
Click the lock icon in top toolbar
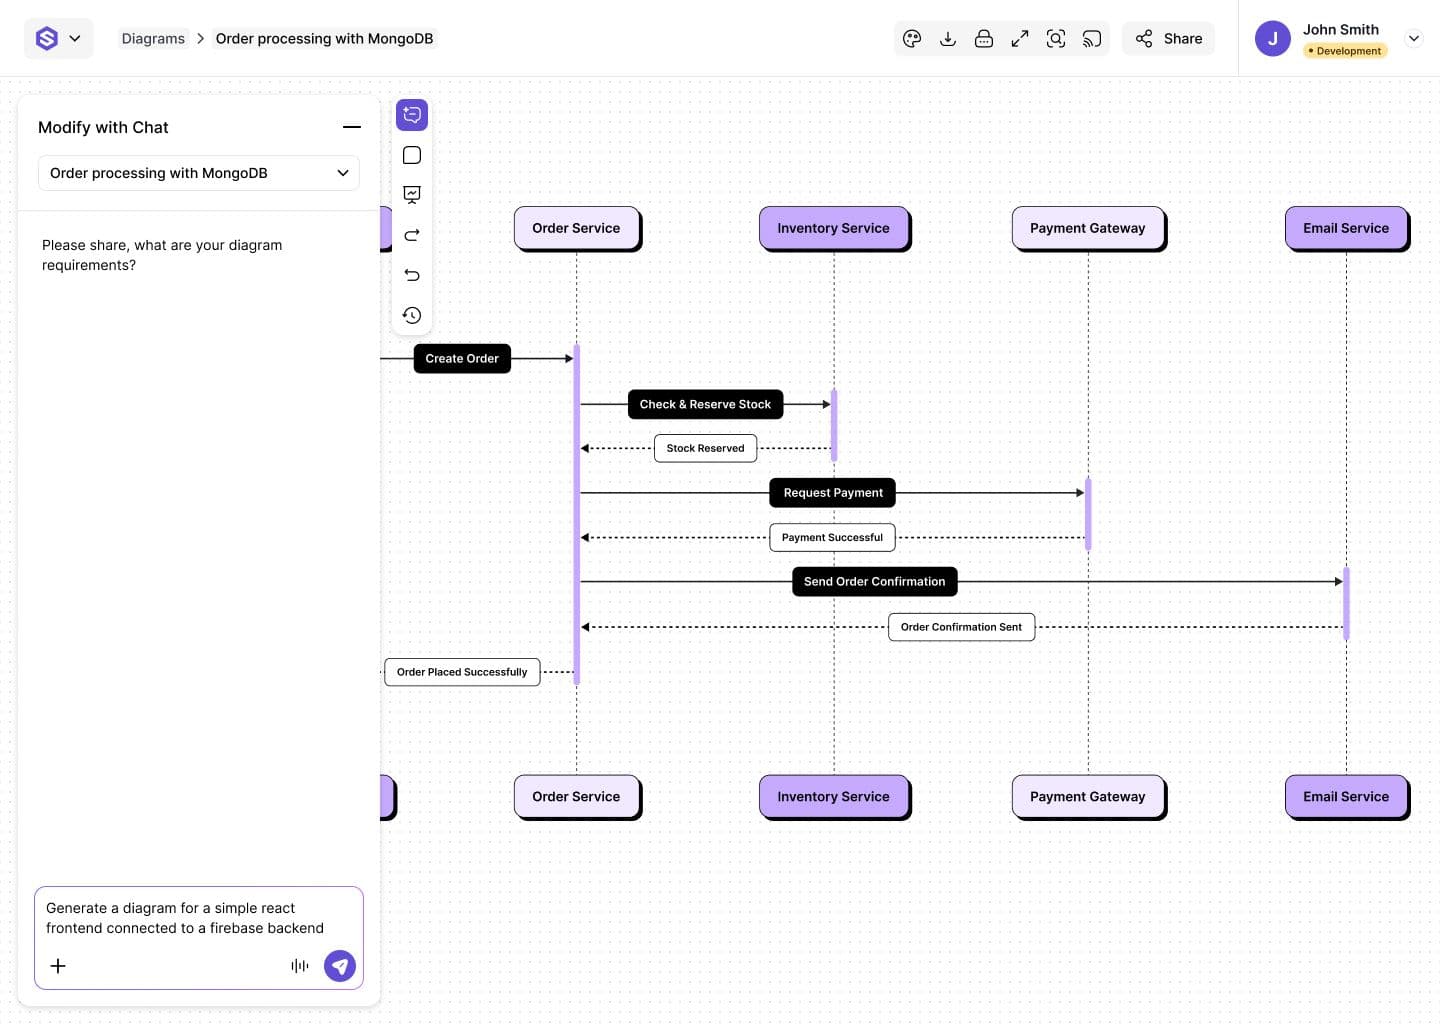click(x=984, y=39)
